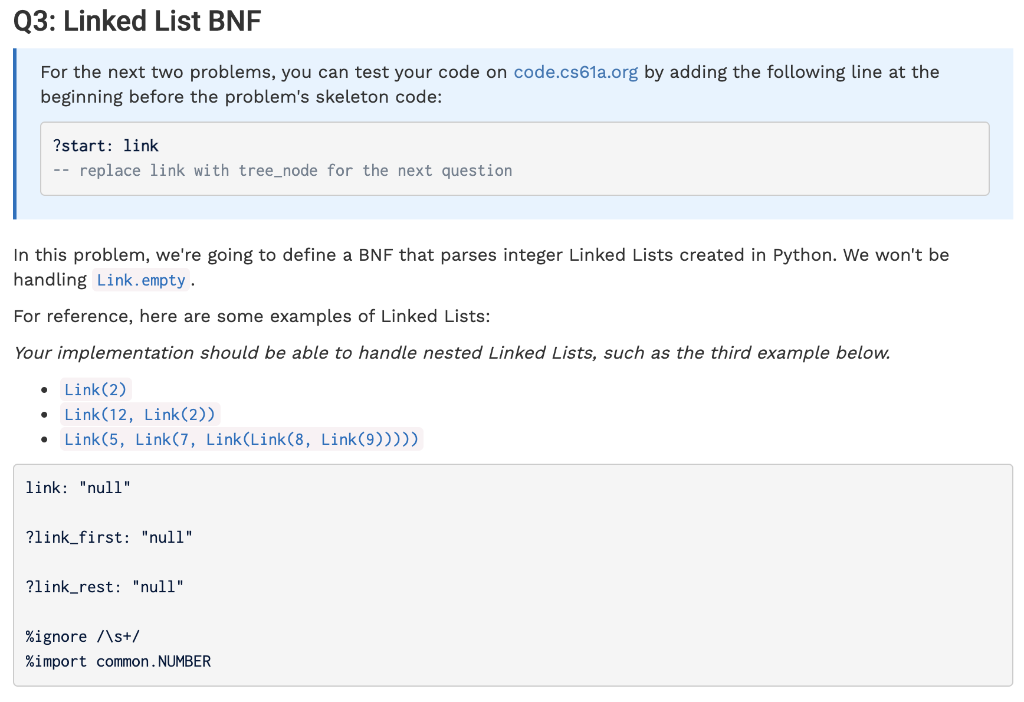Image resolution: width=1024 pixels, height=702 pixels.
Task: Click the first bullet point marker
Action: tap(44, 388)
